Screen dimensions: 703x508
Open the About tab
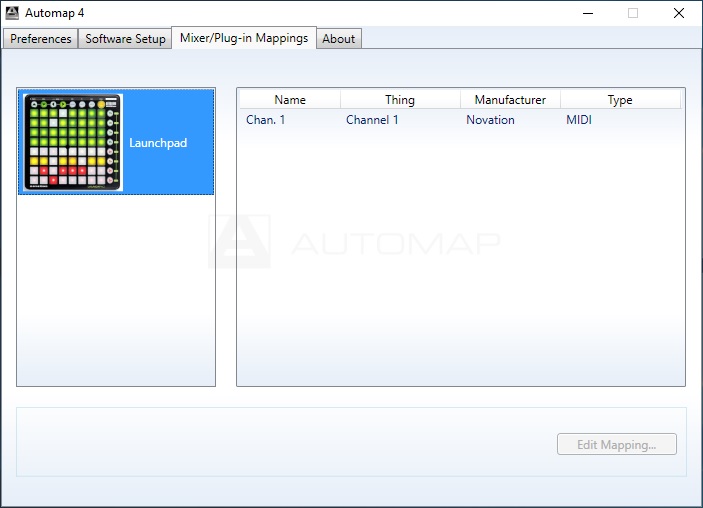[x=338, y=39]
